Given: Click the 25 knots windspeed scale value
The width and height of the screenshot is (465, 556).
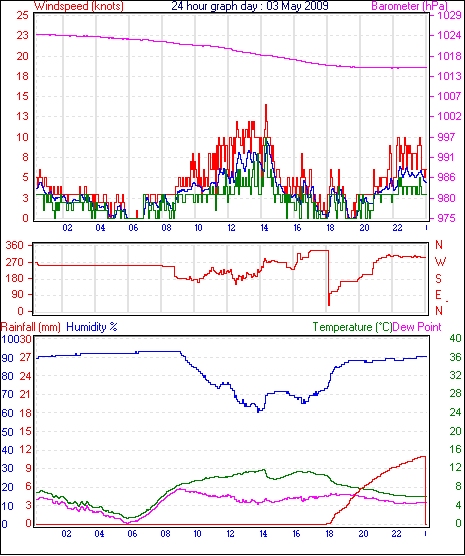Looking at the screenshot, I should click(22, 15).
